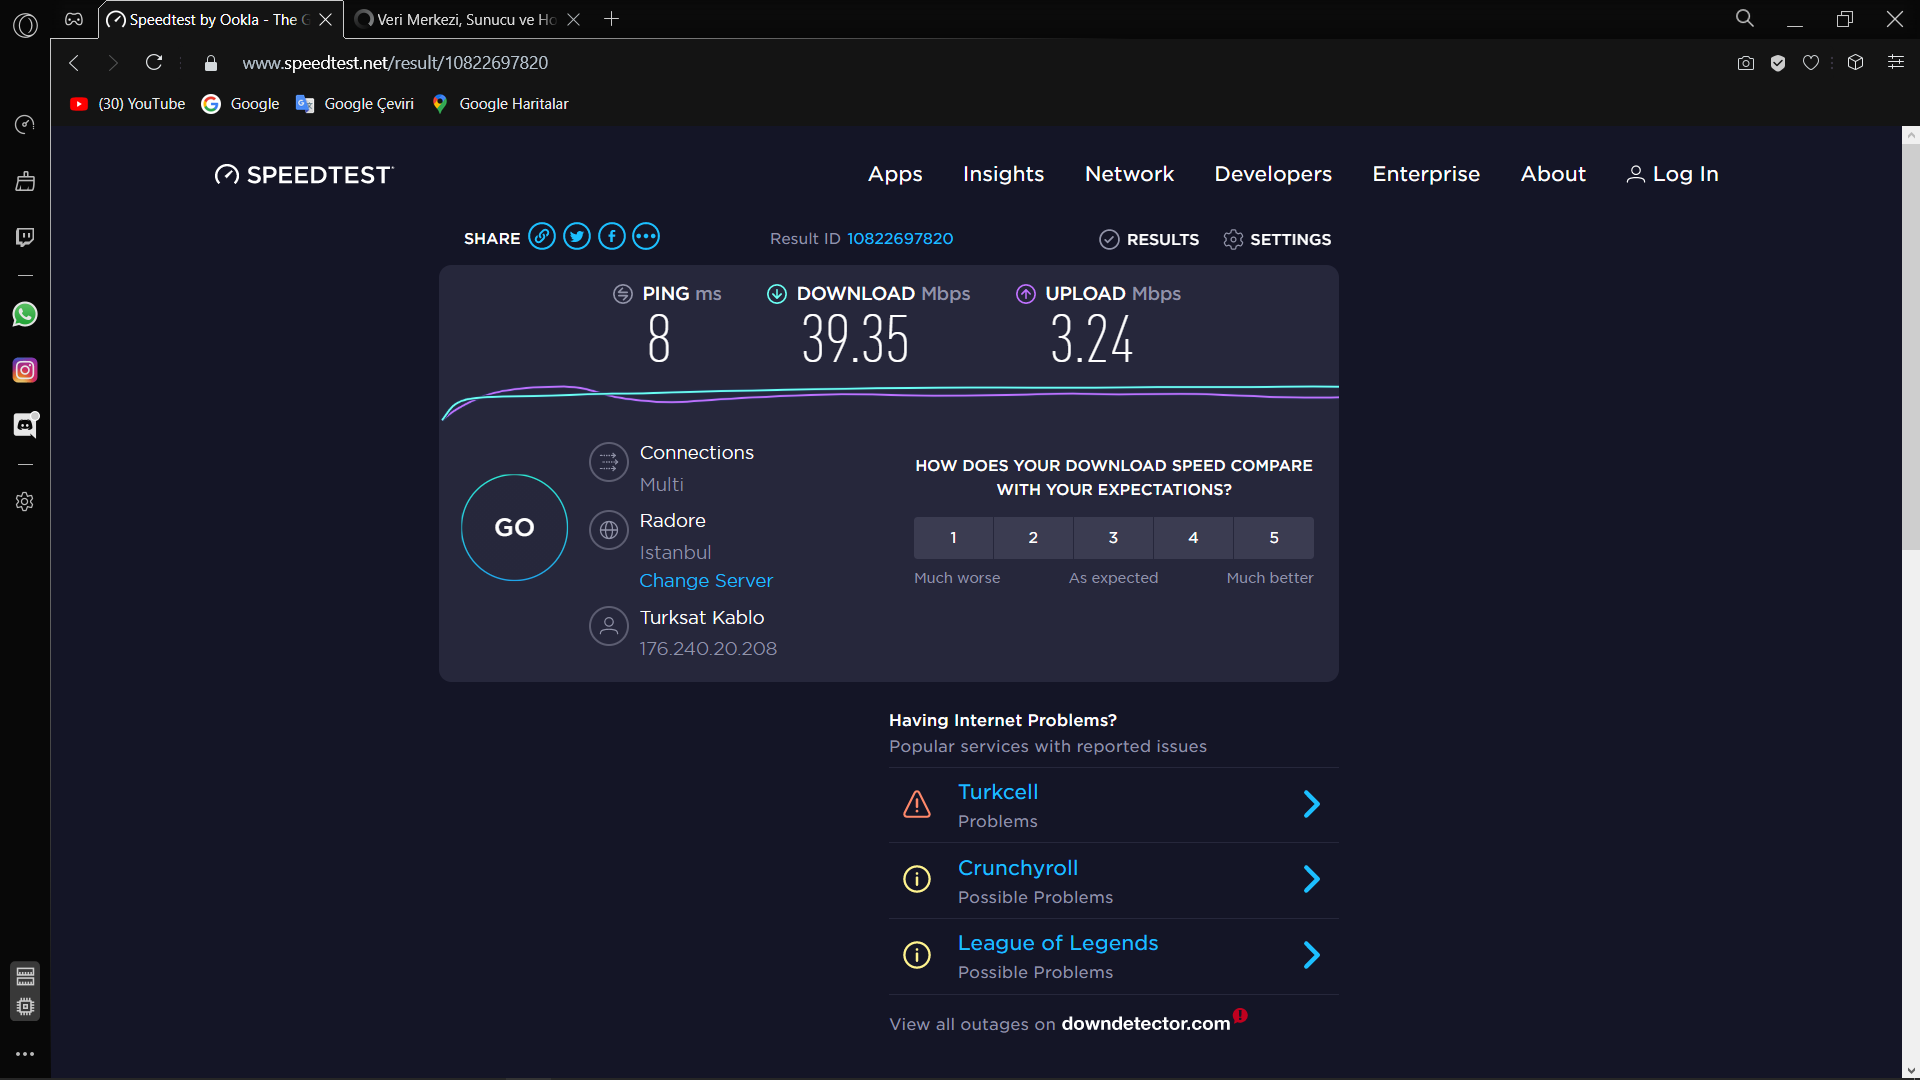
Task: Open Twitch panel in sidebar
Action: pos(25,237)
